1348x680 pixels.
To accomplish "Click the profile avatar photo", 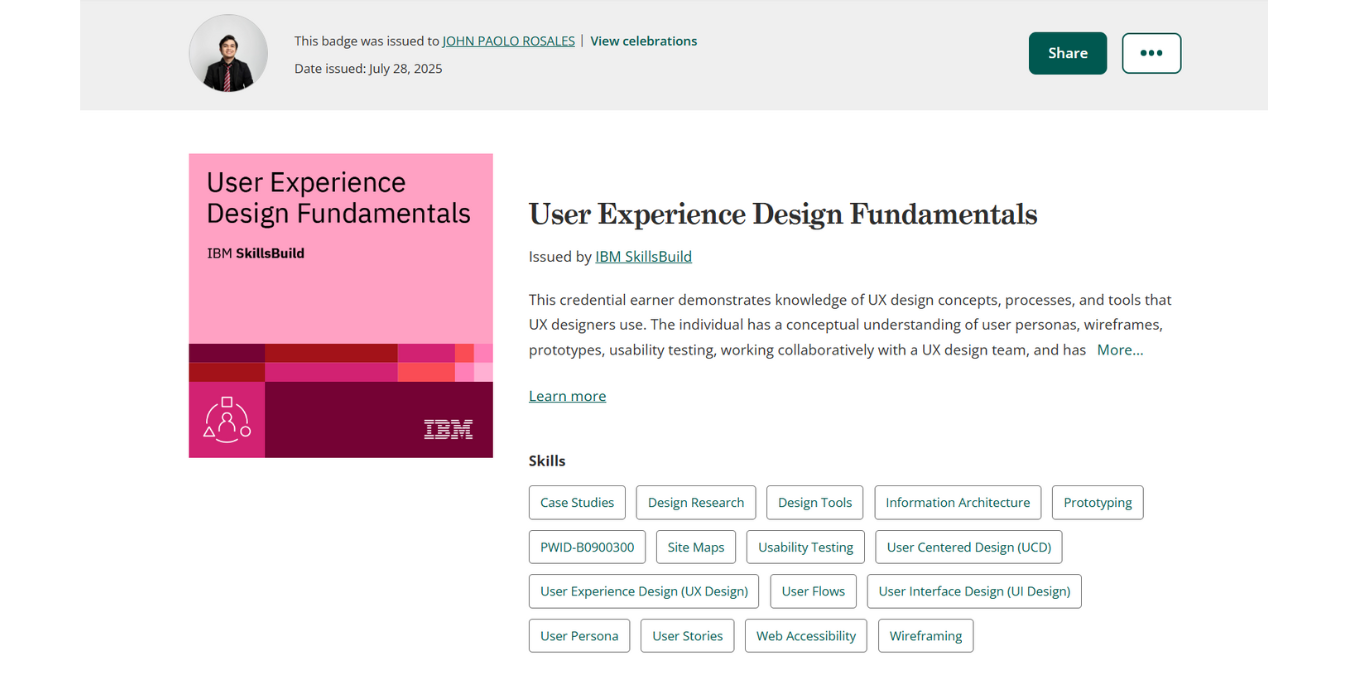I will pyautogui.click(x=228, y=53).
